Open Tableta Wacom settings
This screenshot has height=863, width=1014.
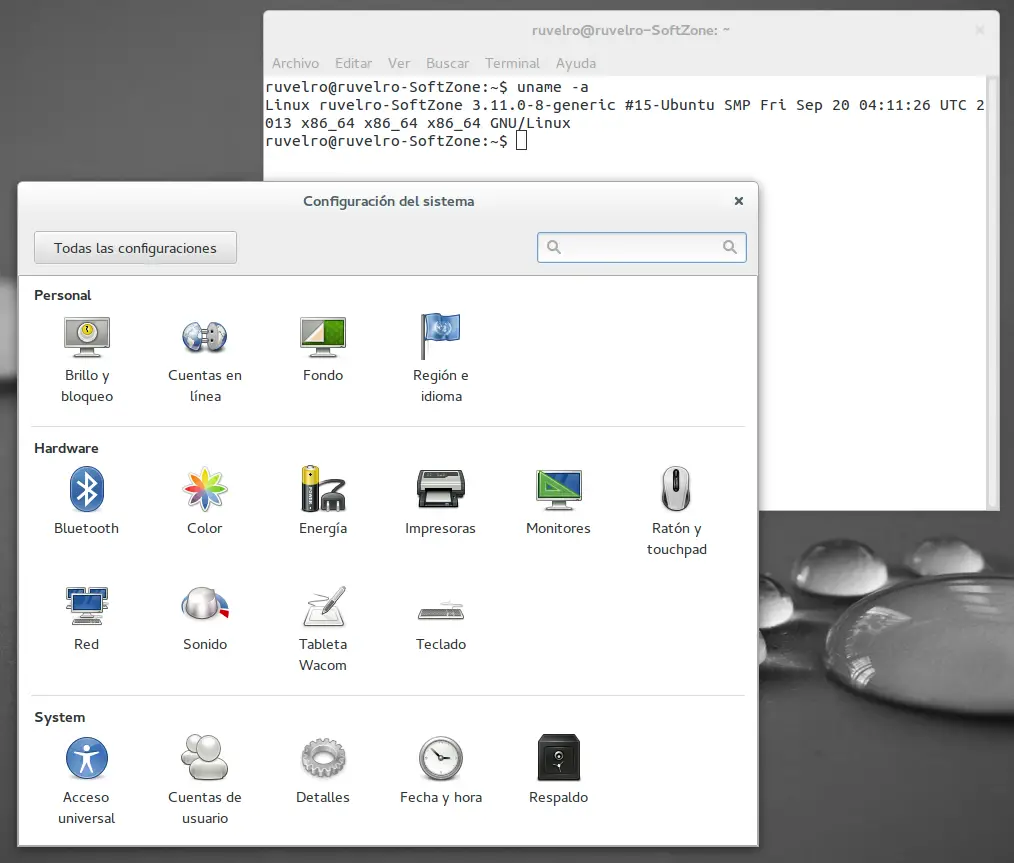click(323, 628)
